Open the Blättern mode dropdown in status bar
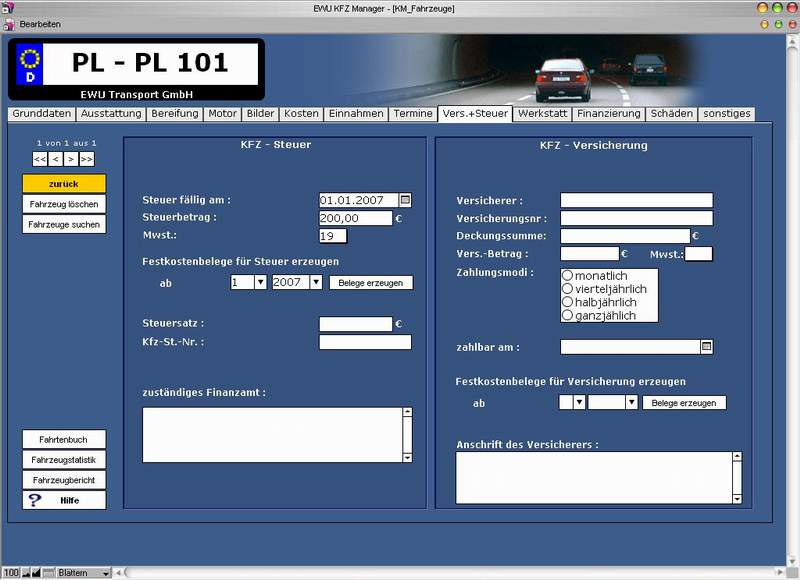The image size is (800, 580). [x=106, y=573]
